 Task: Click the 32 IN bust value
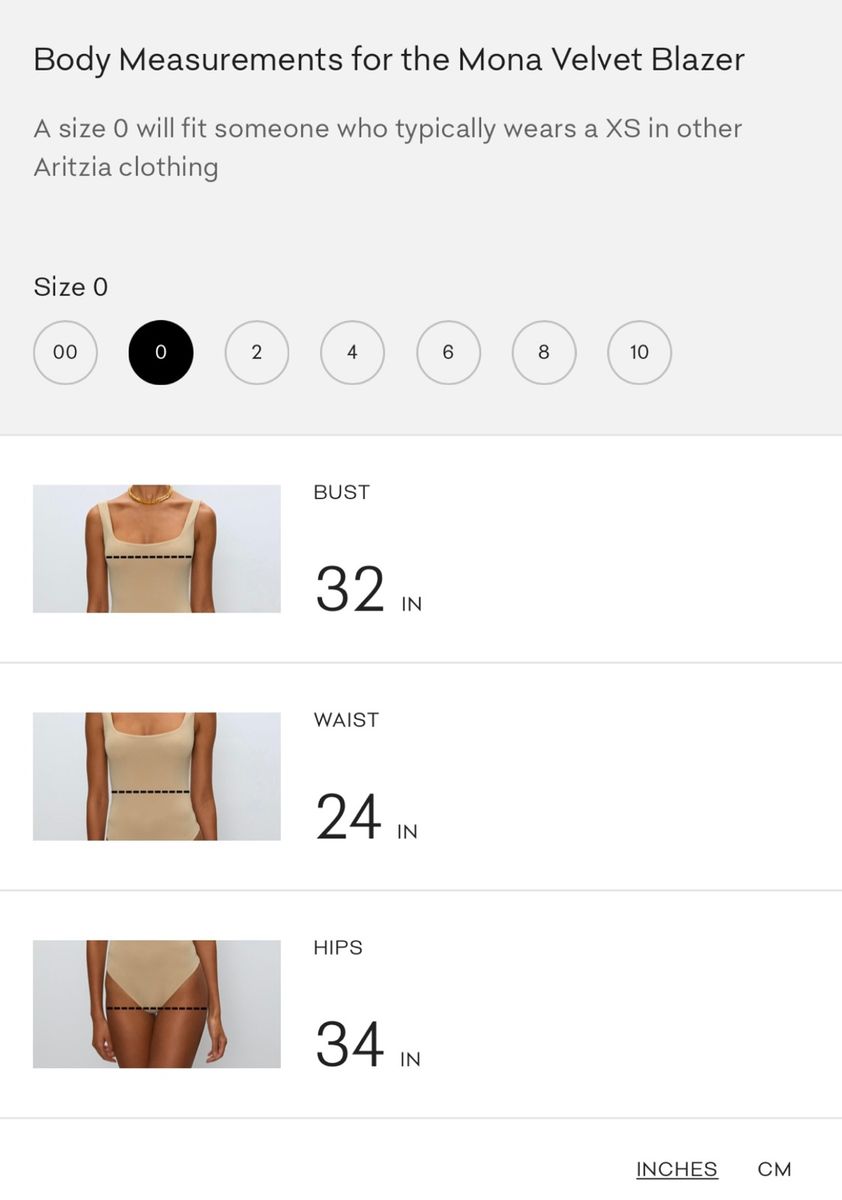point(368,590)
